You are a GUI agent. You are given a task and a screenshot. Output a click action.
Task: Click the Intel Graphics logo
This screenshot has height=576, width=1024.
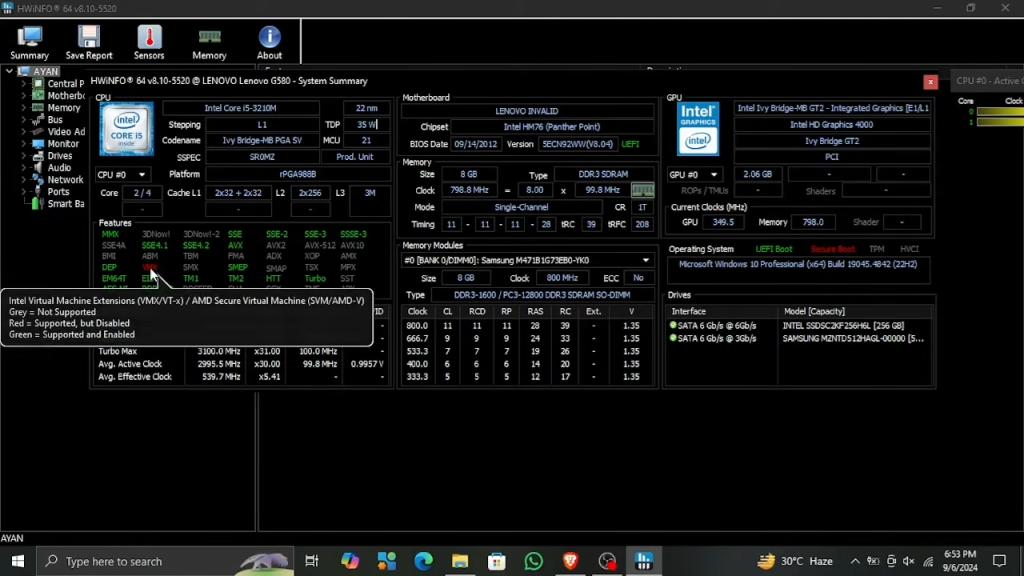click(697, 129)
